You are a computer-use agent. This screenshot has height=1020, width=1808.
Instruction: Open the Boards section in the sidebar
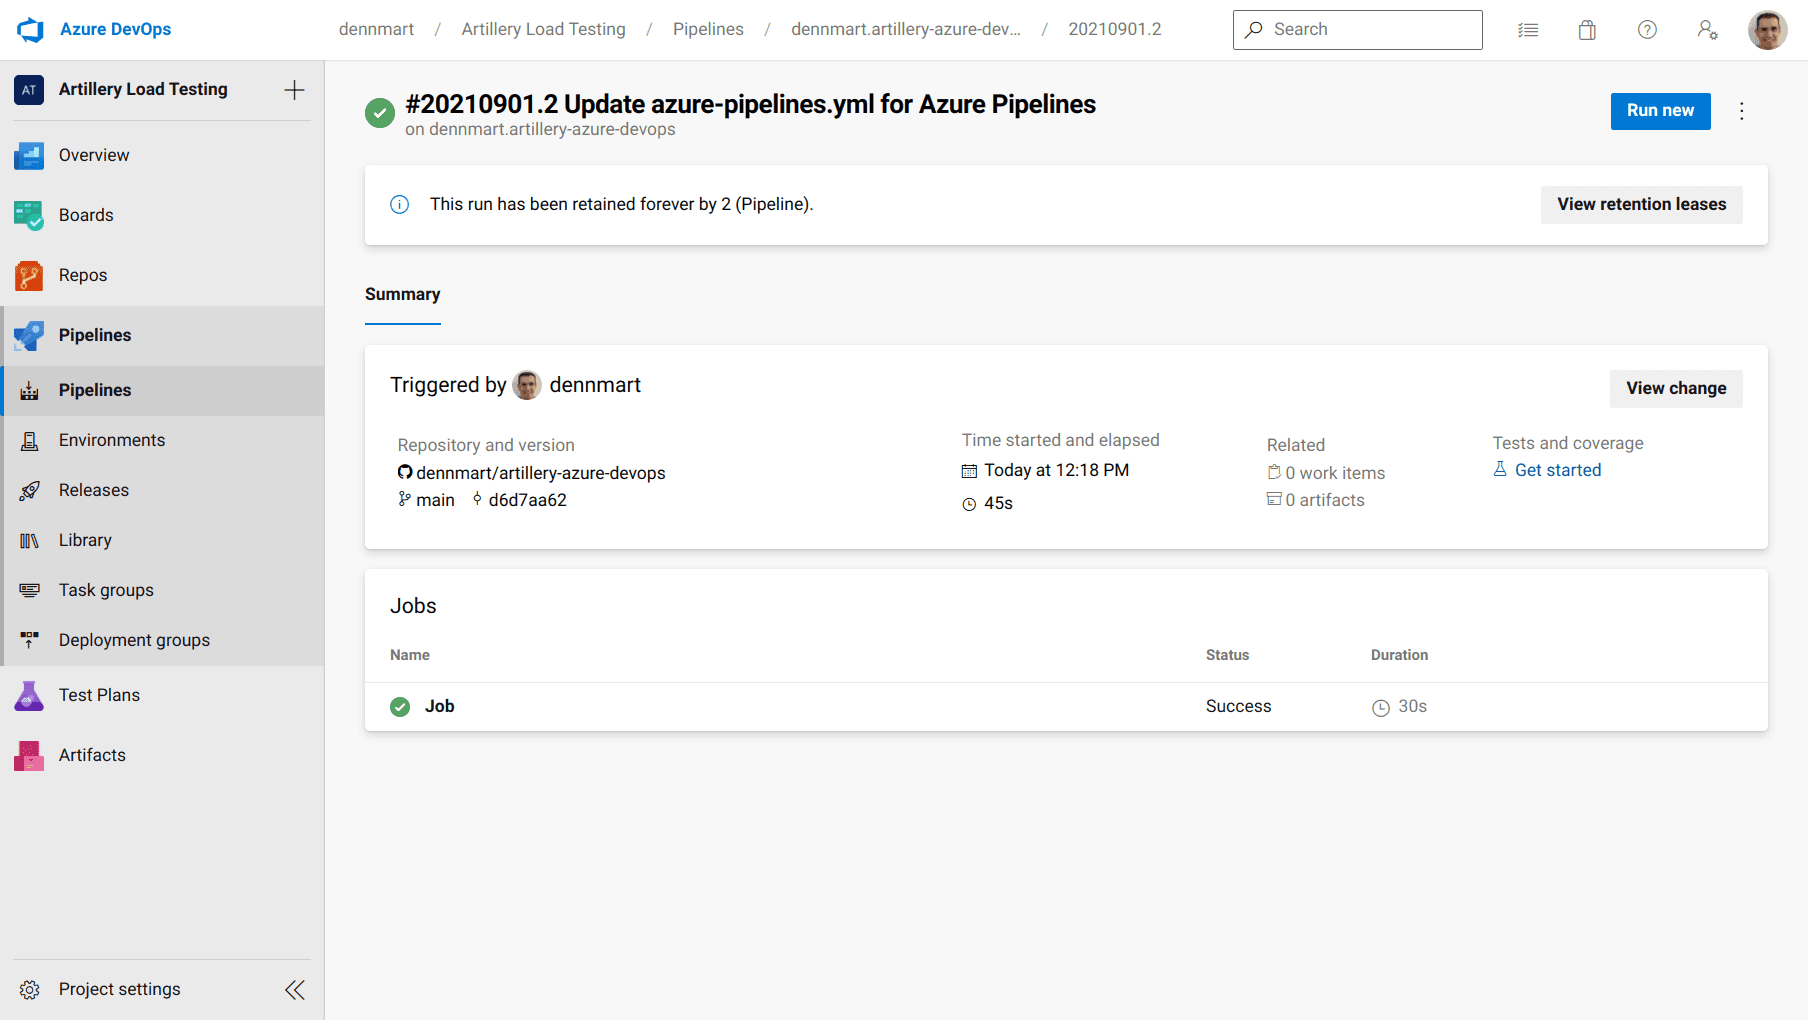click(x=86, y=215)
